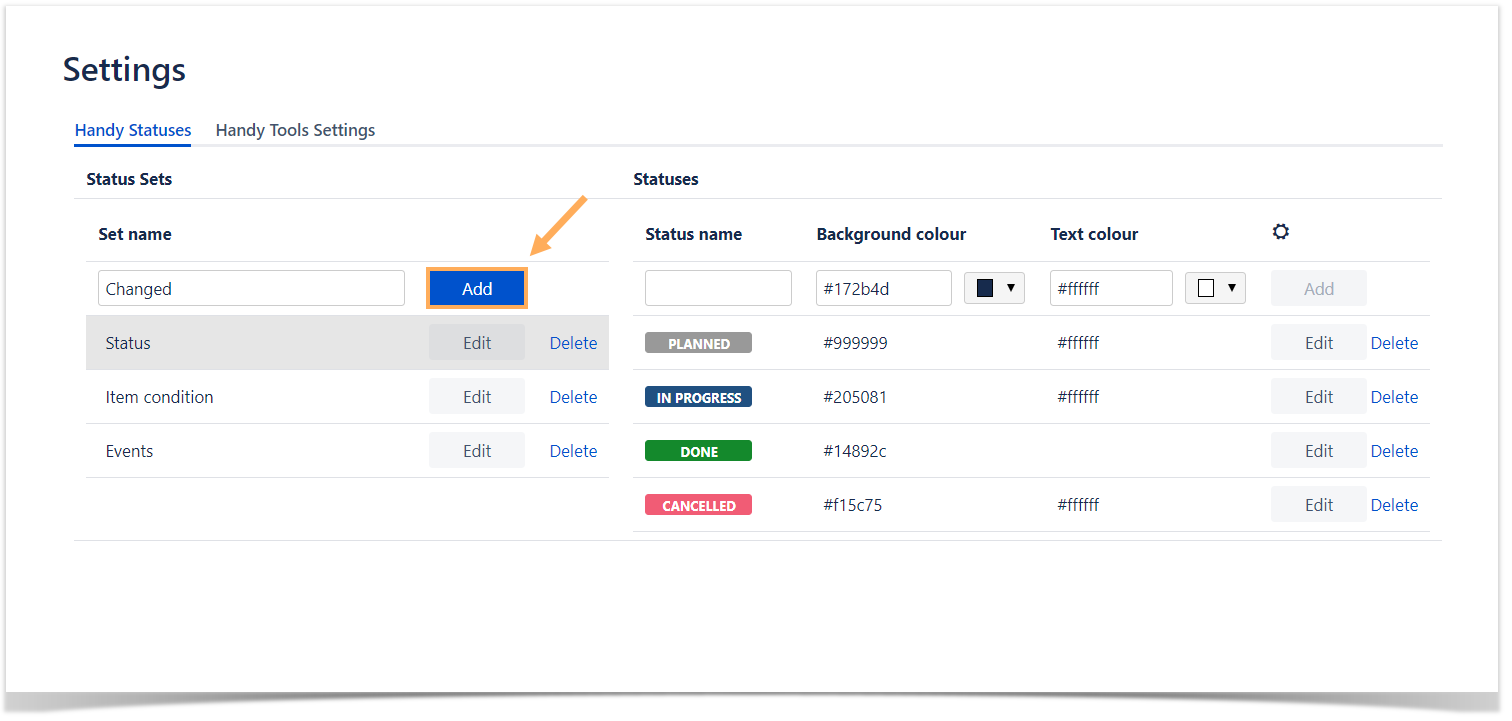
Task: Click the white text colour swatch
Action: (1206, 288)
